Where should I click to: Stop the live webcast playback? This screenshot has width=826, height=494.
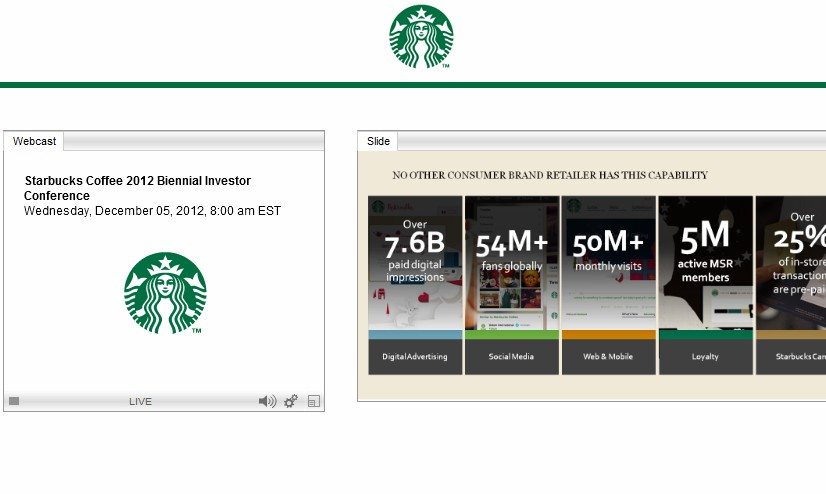point(14,401)
